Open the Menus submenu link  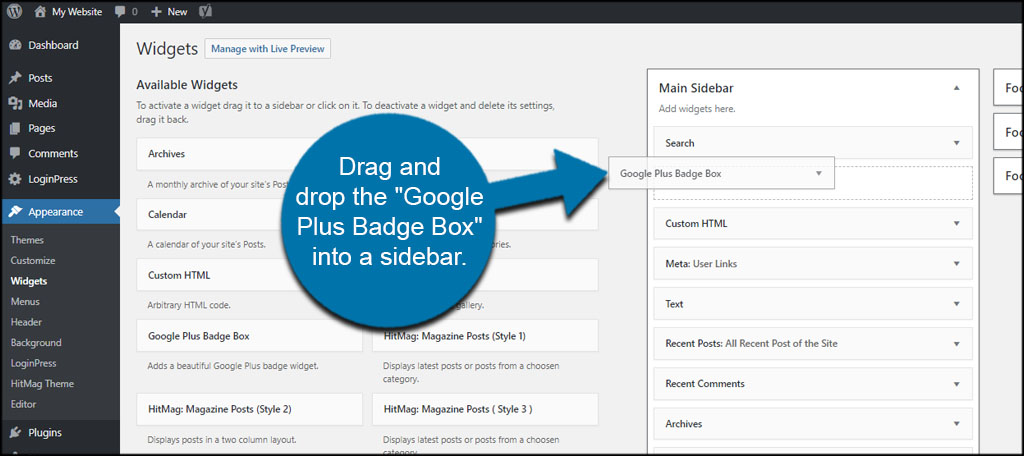(25, 301)
